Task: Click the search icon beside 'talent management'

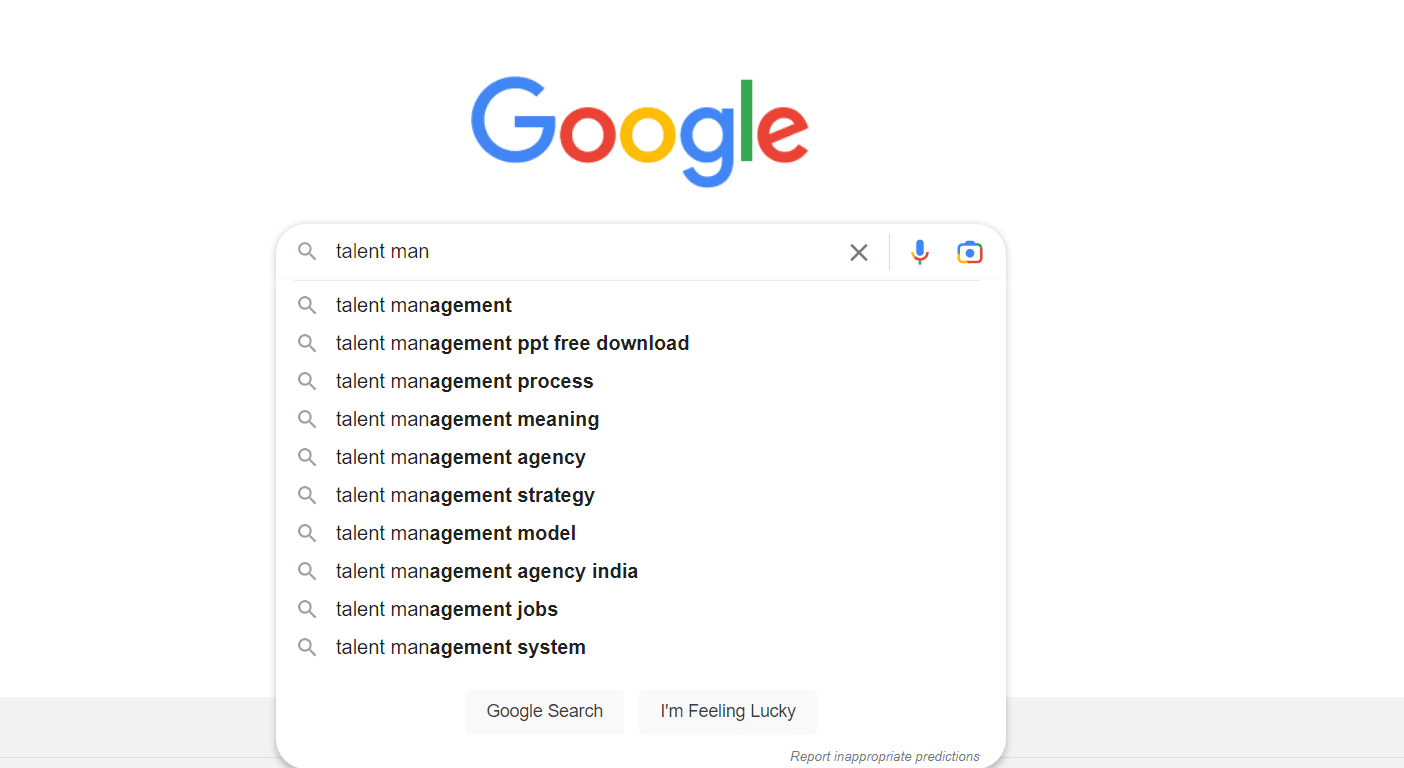Action: coord(307,305)
